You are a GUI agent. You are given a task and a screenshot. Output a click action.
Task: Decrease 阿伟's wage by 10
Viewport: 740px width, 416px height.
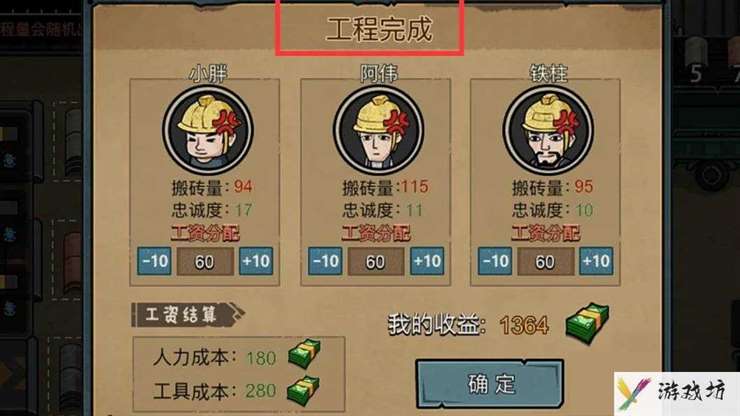coord(325,261)
